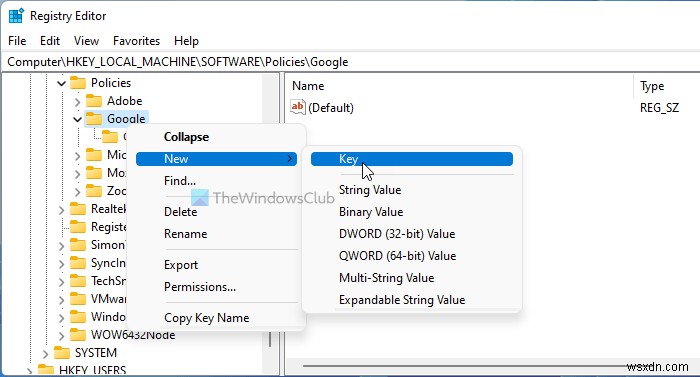Open the Edit menu

[50, 41]
